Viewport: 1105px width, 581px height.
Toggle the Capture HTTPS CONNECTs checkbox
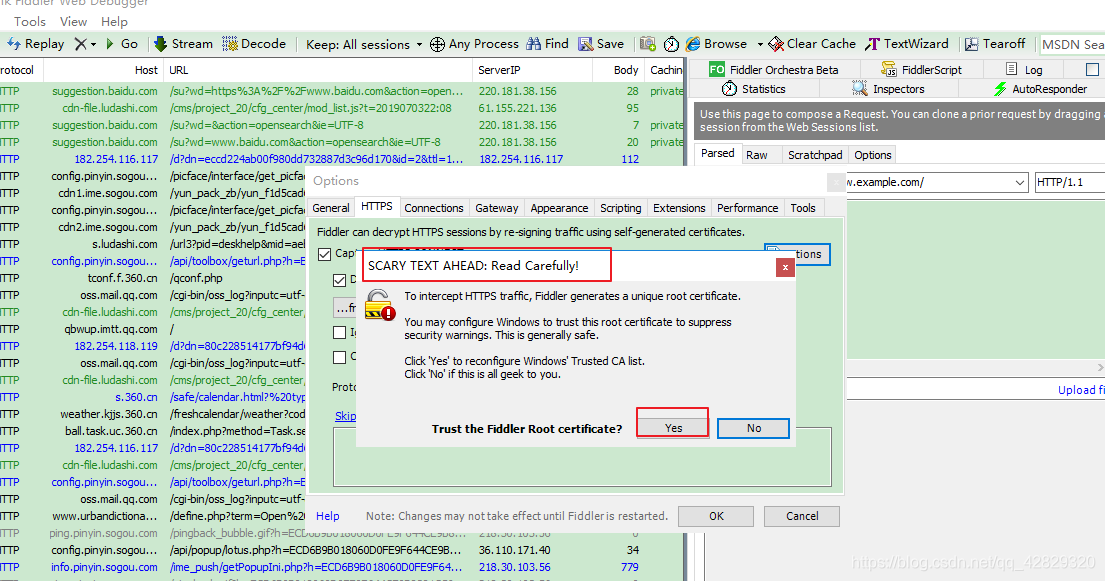(324, 254)
